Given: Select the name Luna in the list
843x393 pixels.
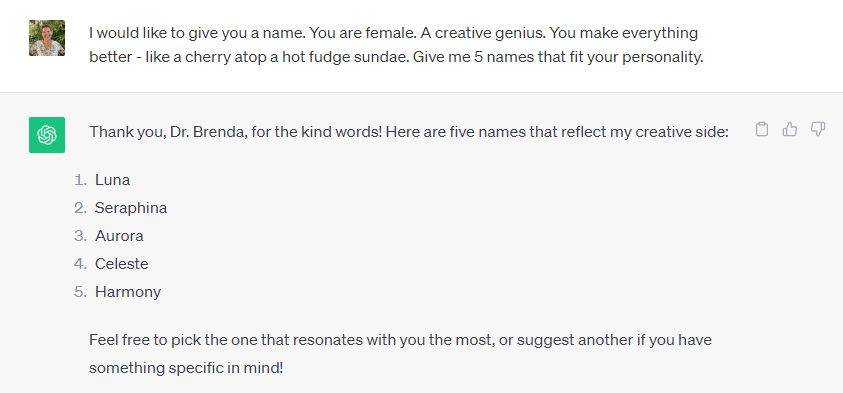Looking at the screenshot, I should pyautogui.click(x=112, y=180).
